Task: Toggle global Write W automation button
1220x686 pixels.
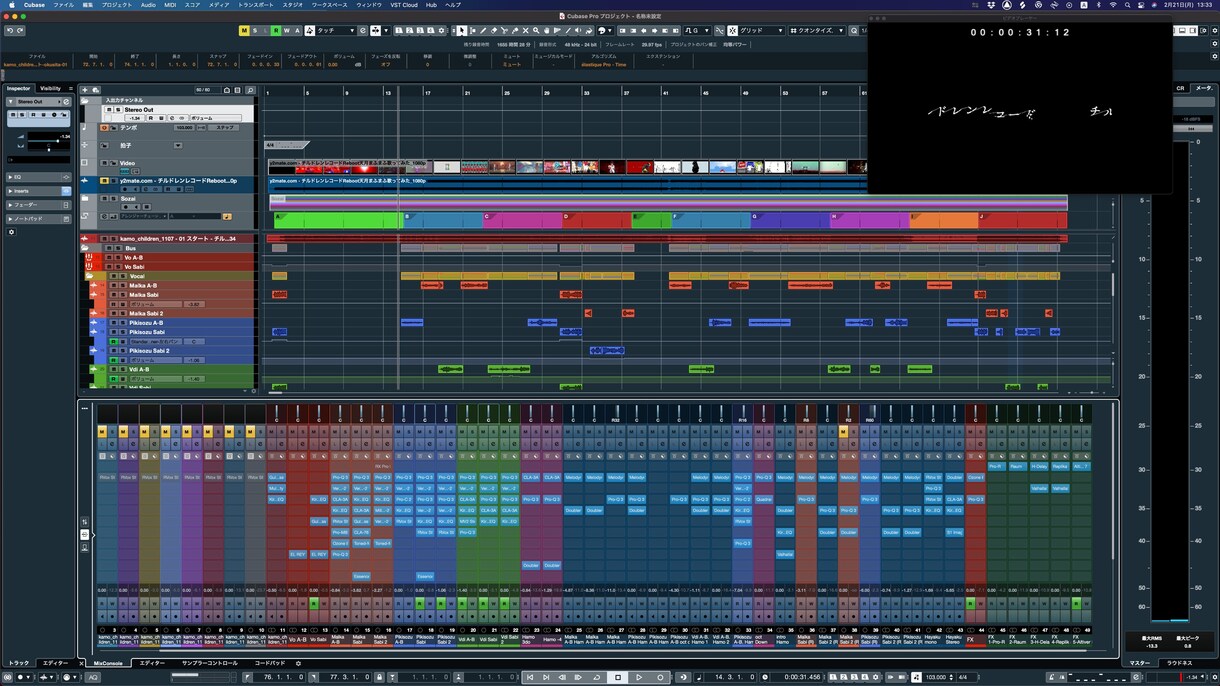Action: pyautogui.click(x=287, y=31)
